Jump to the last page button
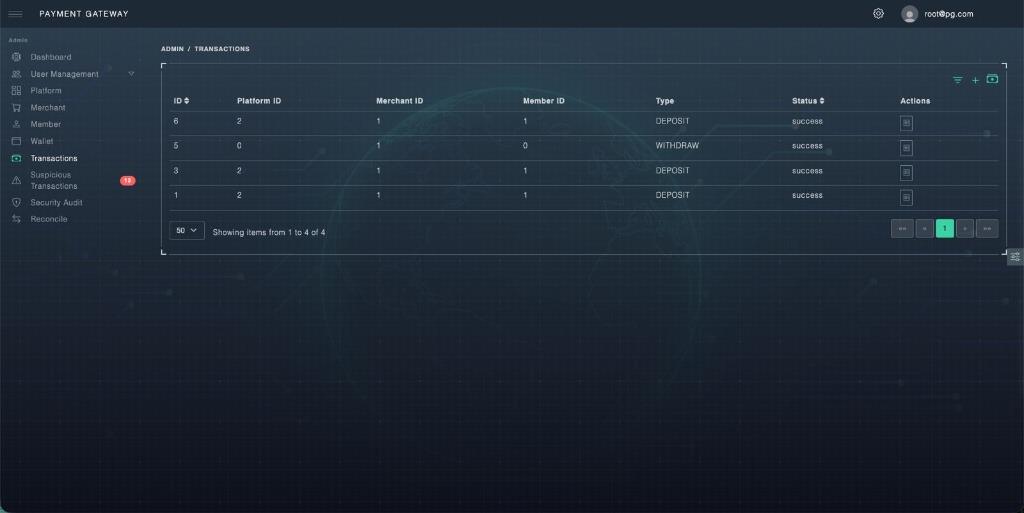The height and width of the screenshot is (513, 1024). pos(987,229)
